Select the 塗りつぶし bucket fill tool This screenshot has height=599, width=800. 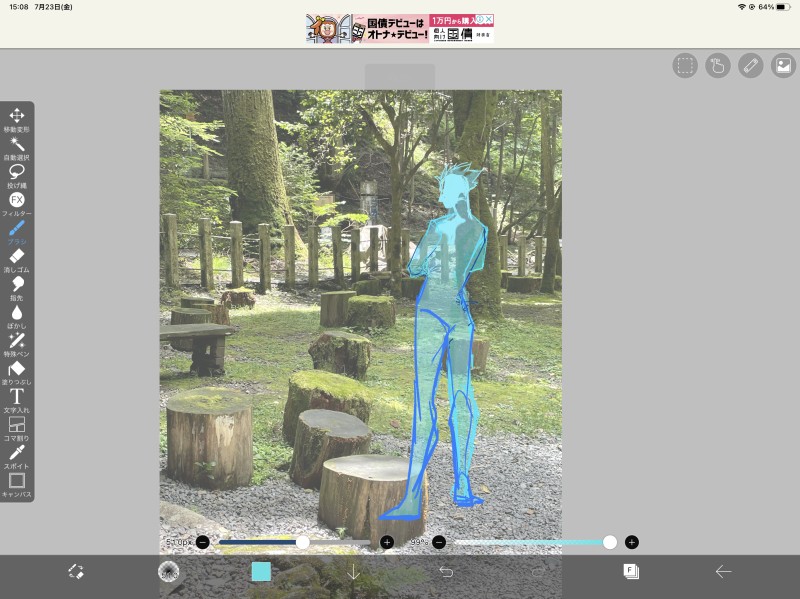point(17,372)
